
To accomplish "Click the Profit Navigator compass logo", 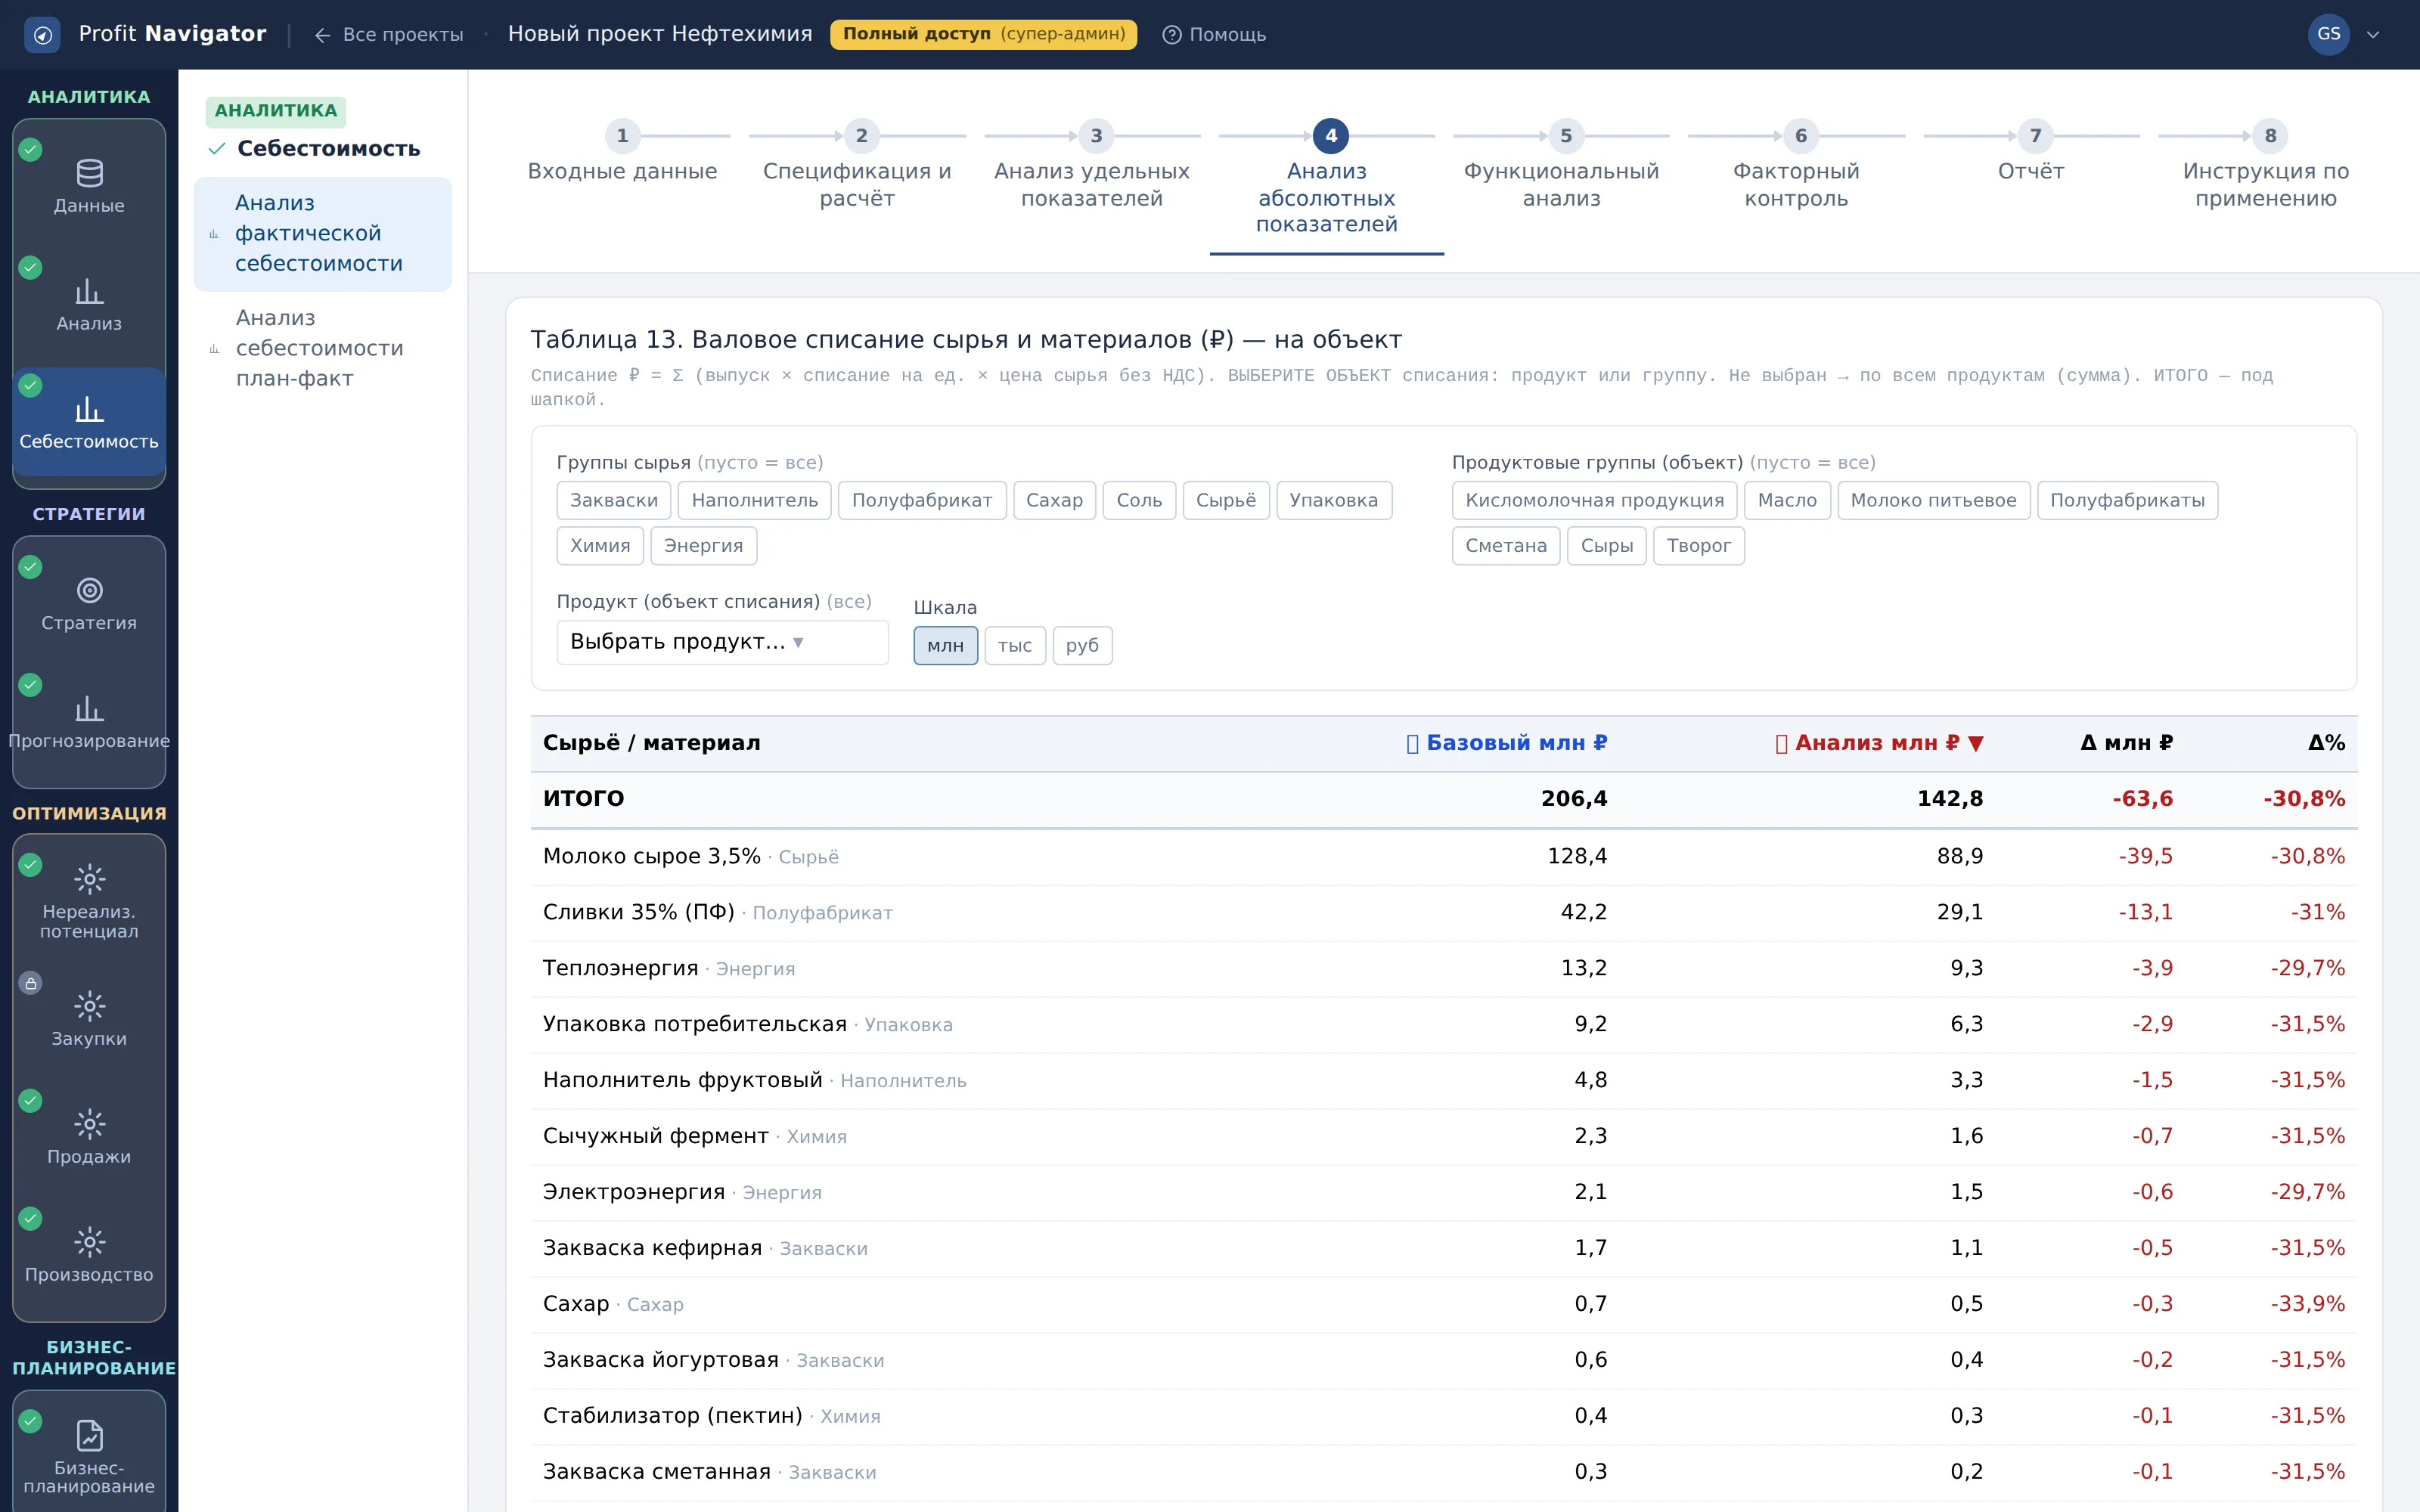I will coord(42,35).
